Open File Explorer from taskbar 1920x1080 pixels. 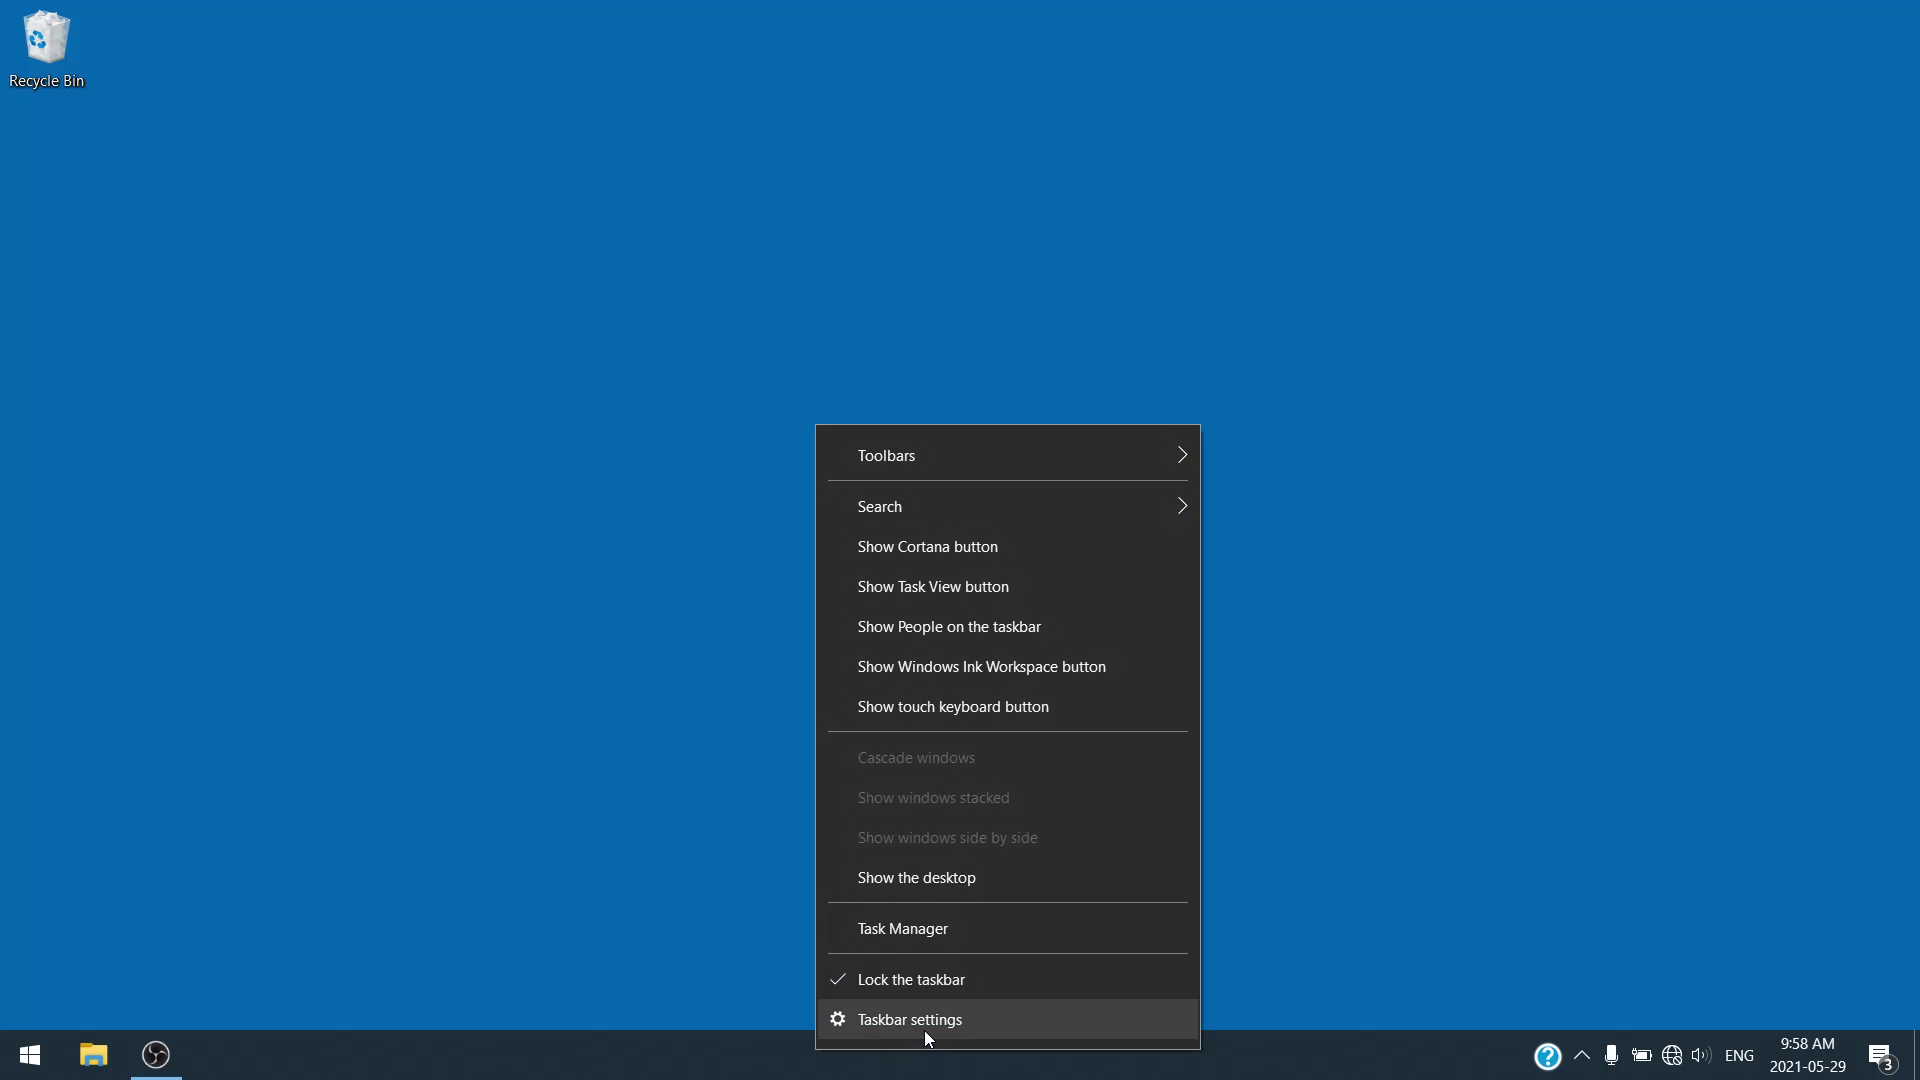(93, 1055)
